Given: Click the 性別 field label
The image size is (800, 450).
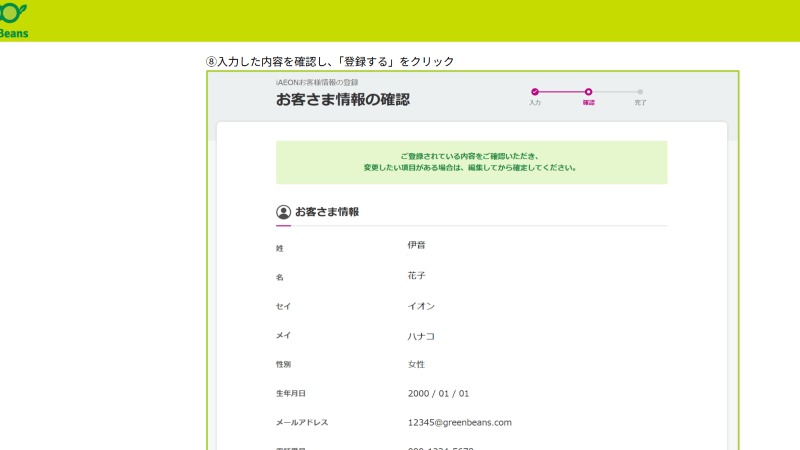Looking at the screenshot, I should 283,364.
